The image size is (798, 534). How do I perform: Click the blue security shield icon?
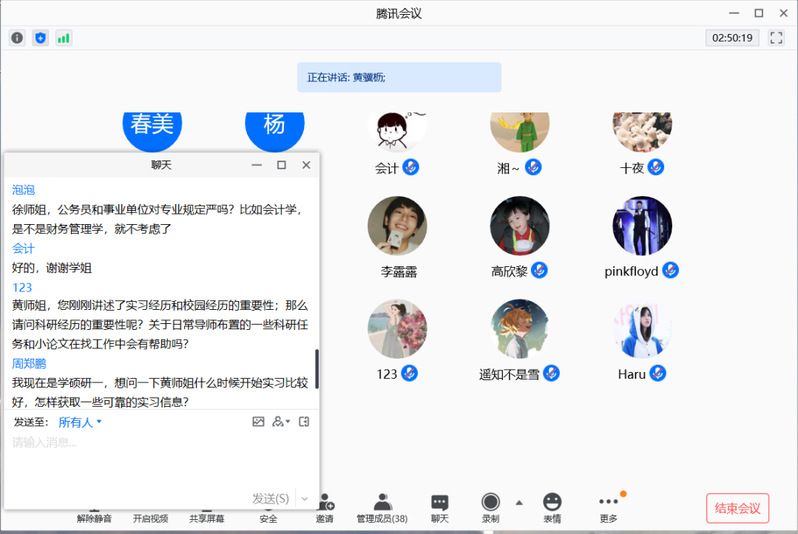coord(40,38)
